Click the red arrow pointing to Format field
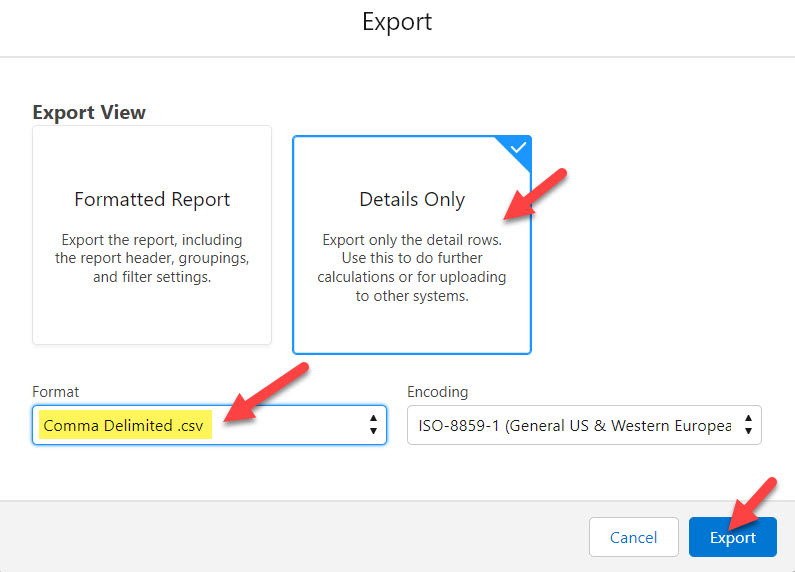The height and width of the screenshot is (572, 795). pyautogui.click(x=268, y=392)
